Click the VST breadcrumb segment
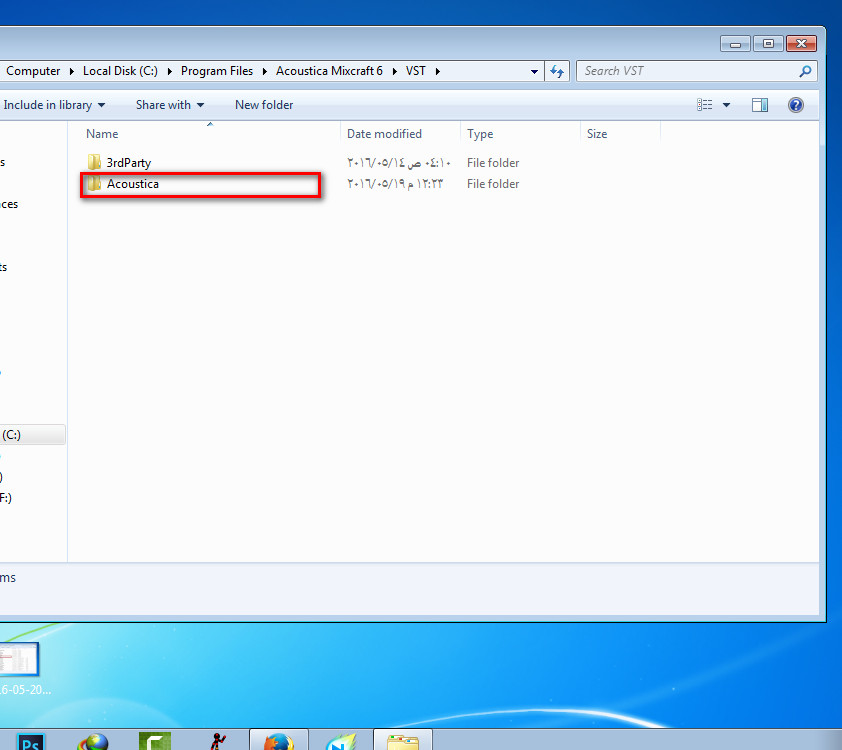The width and height of the screenshot is (842, 750). (416, 71)
